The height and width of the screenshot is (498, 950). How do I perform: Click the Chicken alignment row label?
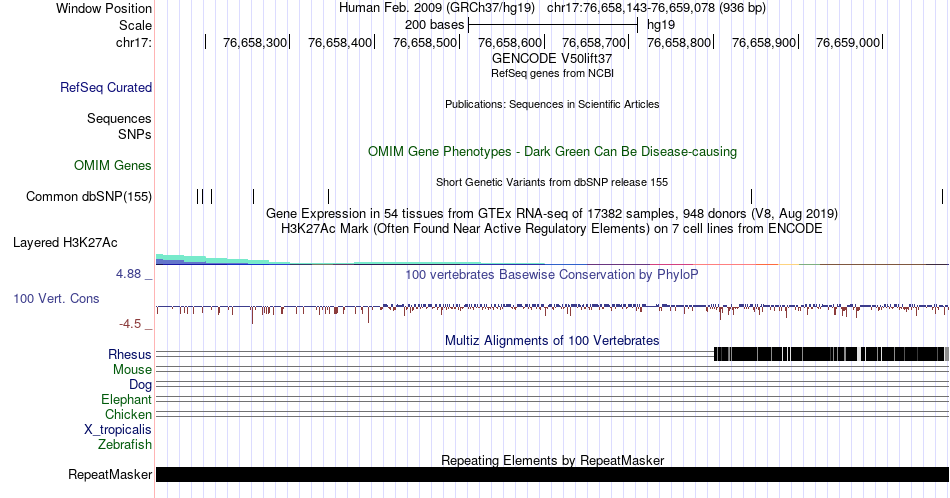(x=128, y=414)
